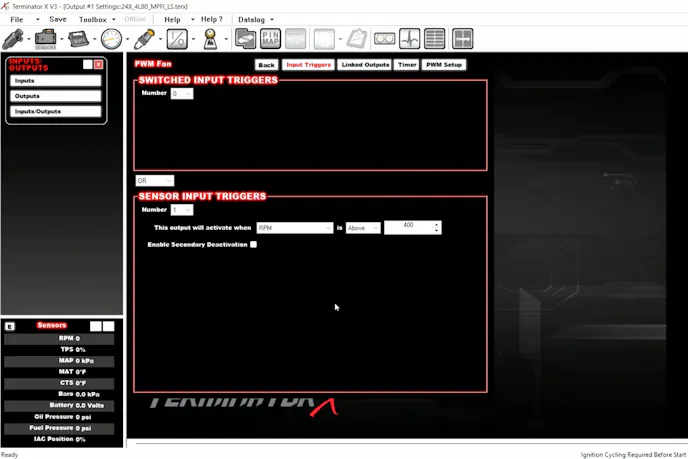The width and height of the screenshot is (688, 459).
Task: Click the IAC Position 0% readout
Action: click(x=59, y=439)
